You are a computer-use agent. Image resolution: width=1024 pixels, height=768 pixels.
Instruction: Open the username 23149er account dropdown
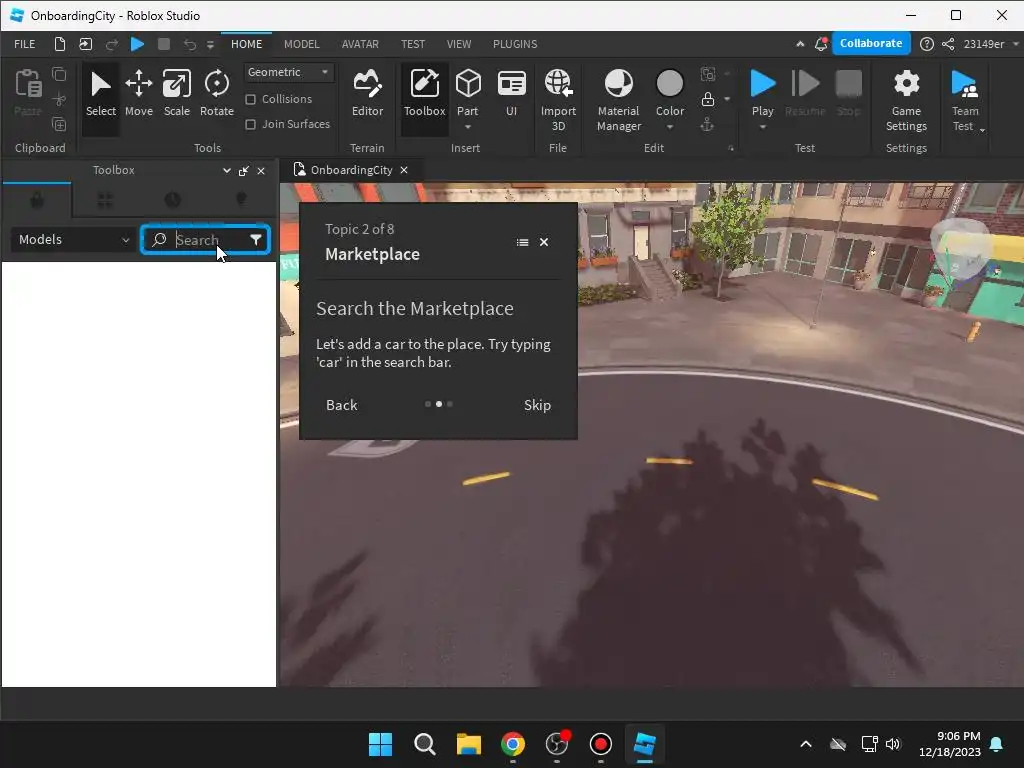click(x=990, y=44)
